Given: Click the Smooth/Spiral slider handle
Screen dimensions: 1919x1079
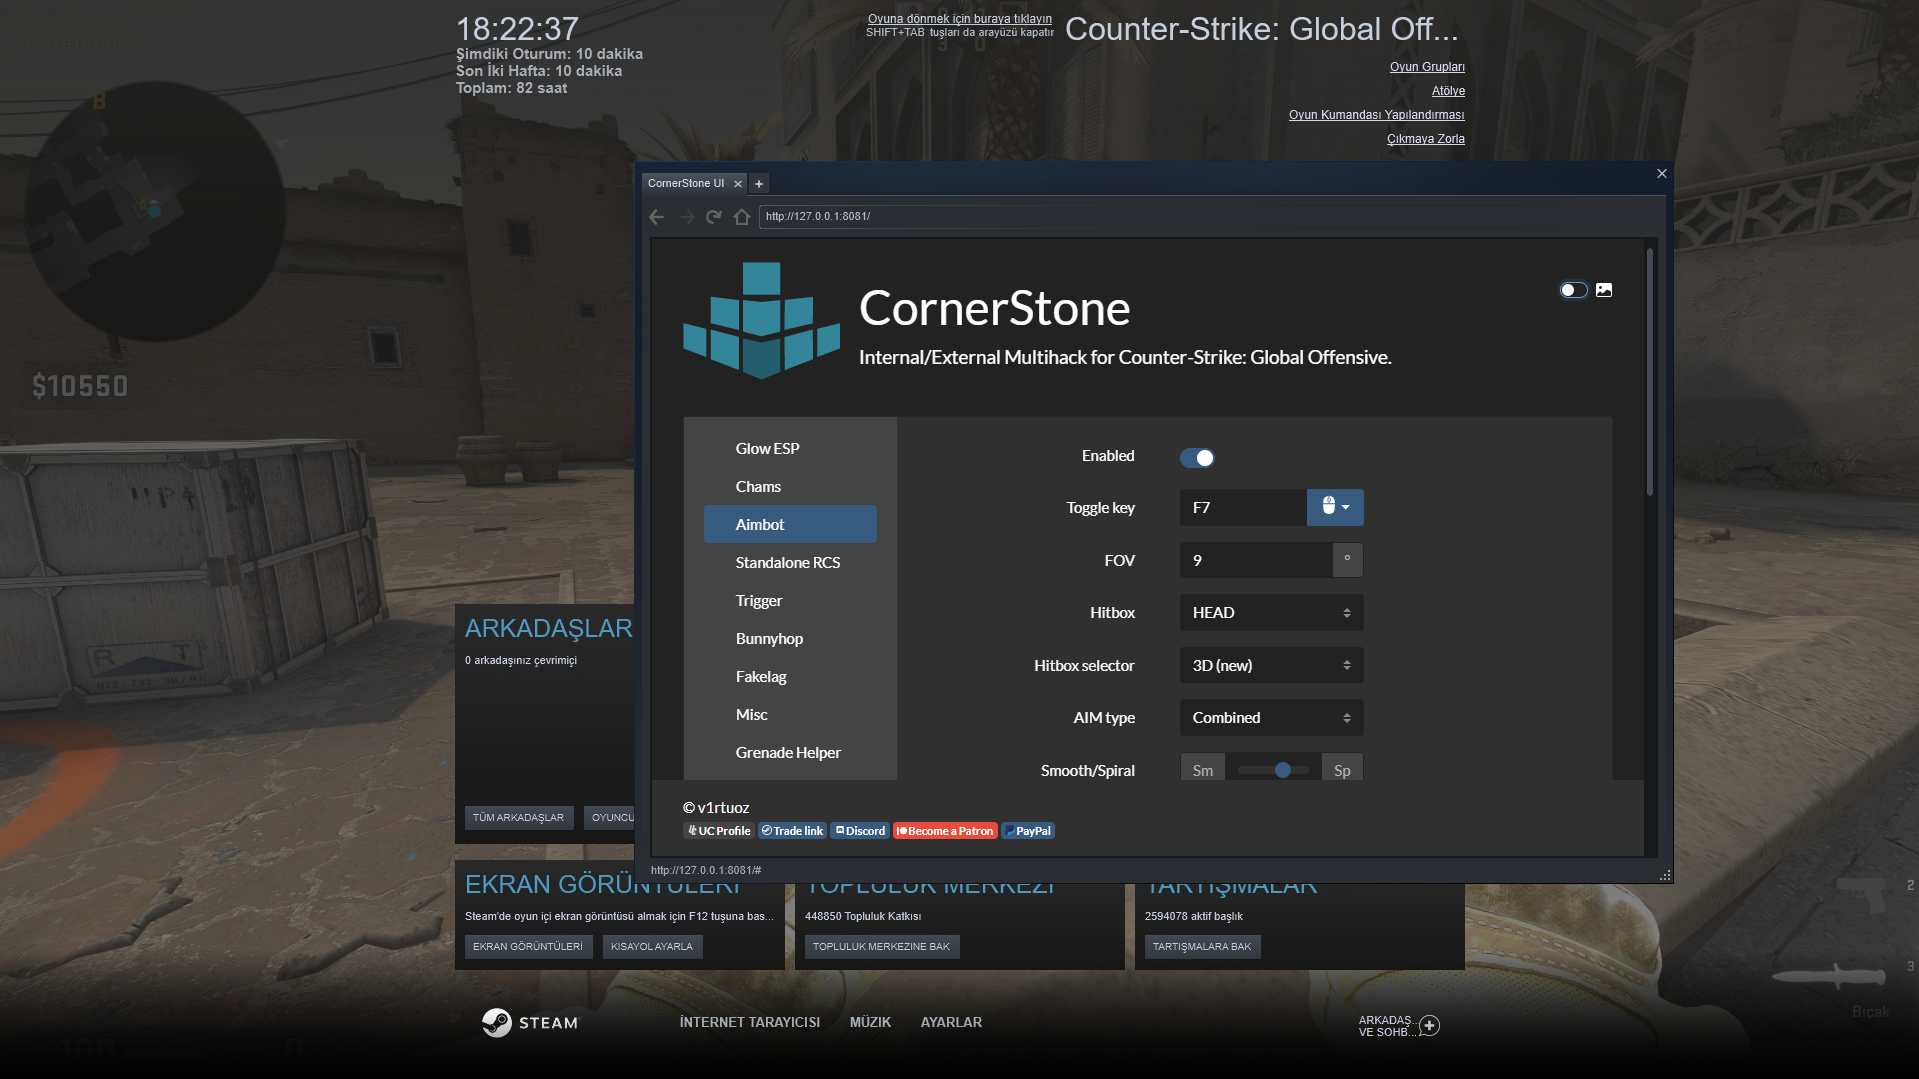Looking at the screenshot, I should tap(1283, 770).
